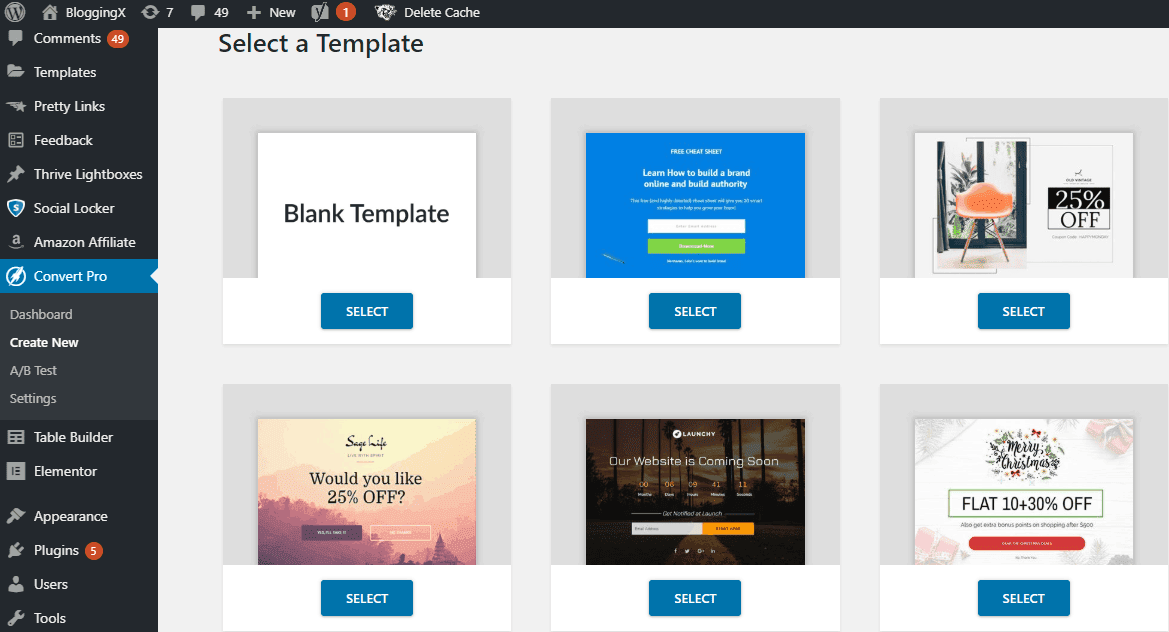
Task: Open Table Builder menu item
Action: (73, 437)
